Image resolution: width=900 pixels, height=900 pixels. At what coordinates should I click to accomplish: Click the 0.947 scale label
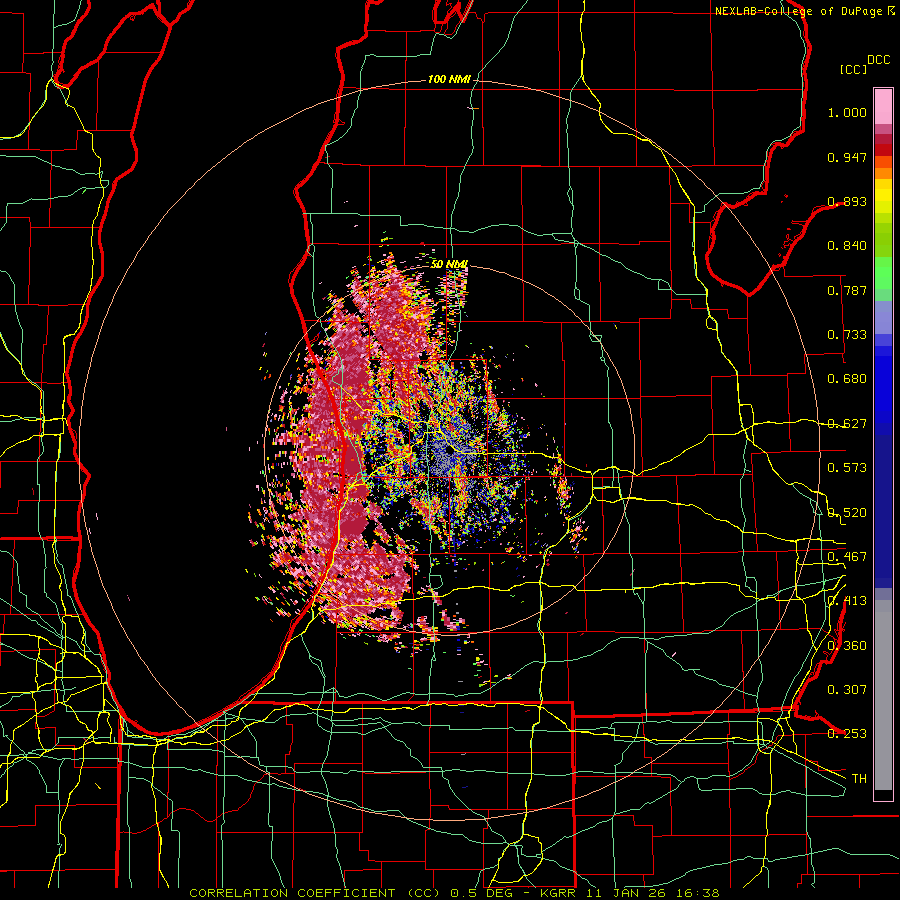[847, 157]
